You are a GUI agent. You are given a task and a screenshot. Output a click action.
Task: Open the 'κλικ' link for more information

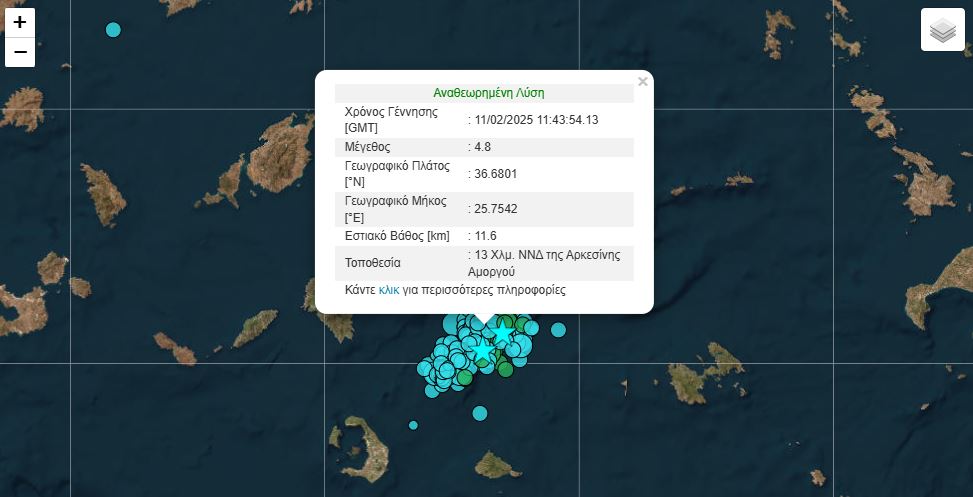coord(389,290)
